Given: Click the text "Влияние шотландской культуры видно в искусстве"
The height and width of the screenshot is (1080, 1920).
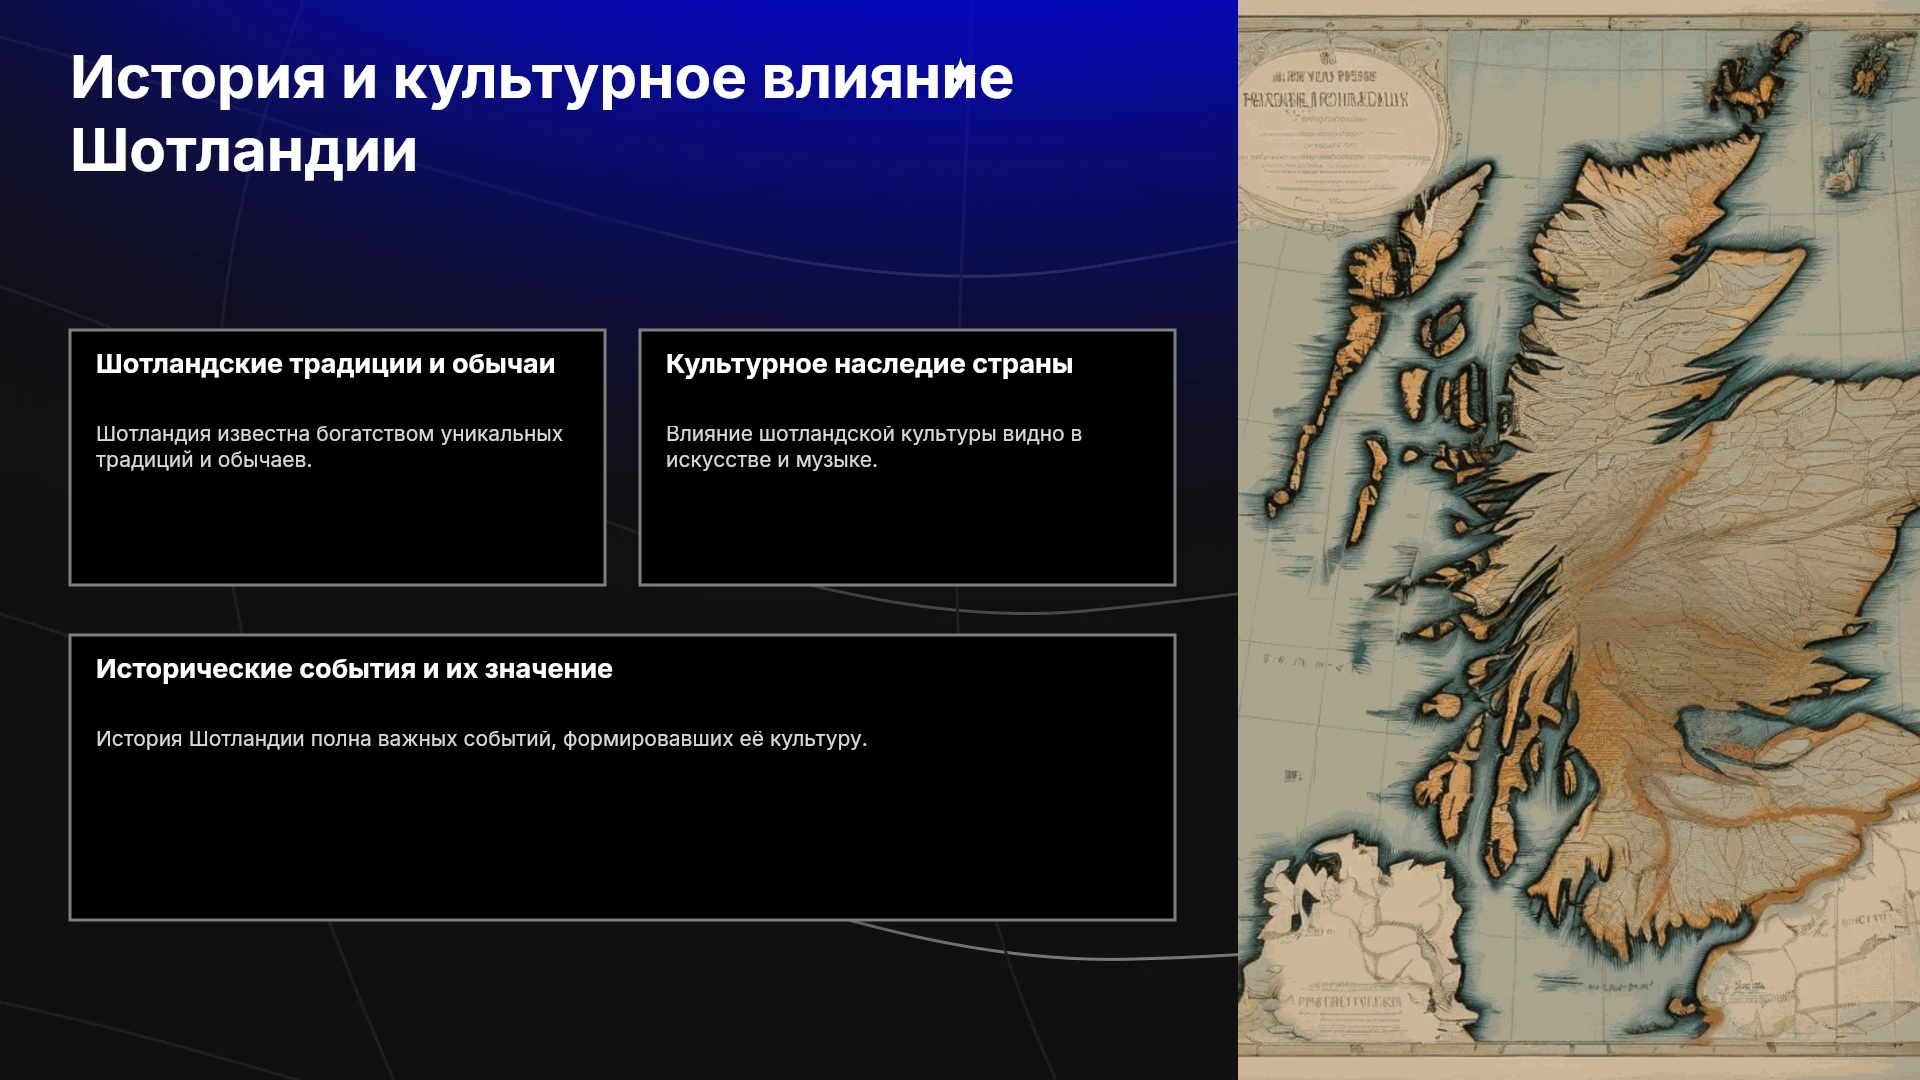Looking at the screenshot, I should [873, 447].
